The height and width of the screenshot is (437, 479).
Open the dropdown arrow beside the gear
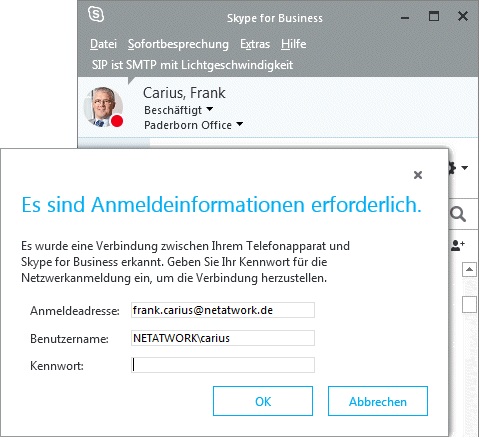tap(465, 168)
